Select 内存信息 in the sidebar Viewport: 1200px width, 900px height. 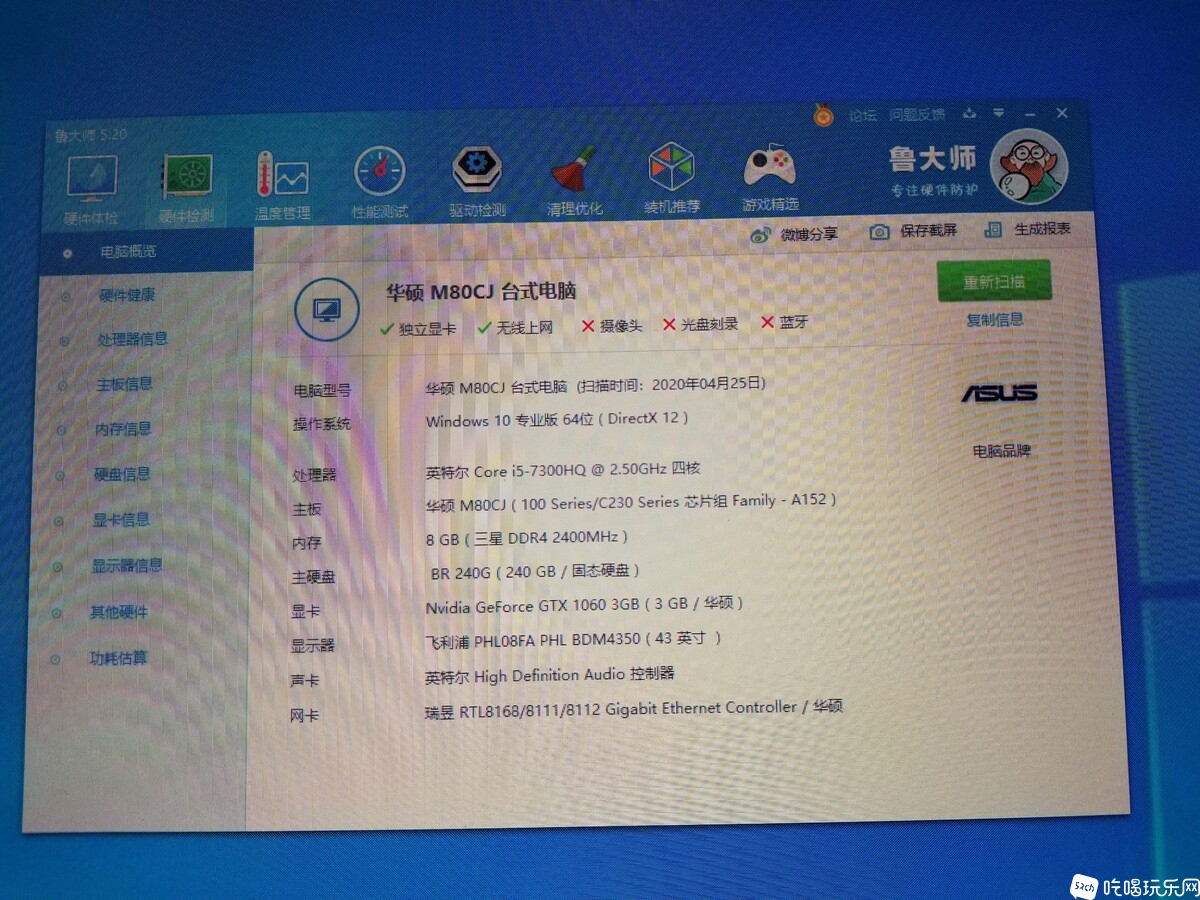[123, 429]
